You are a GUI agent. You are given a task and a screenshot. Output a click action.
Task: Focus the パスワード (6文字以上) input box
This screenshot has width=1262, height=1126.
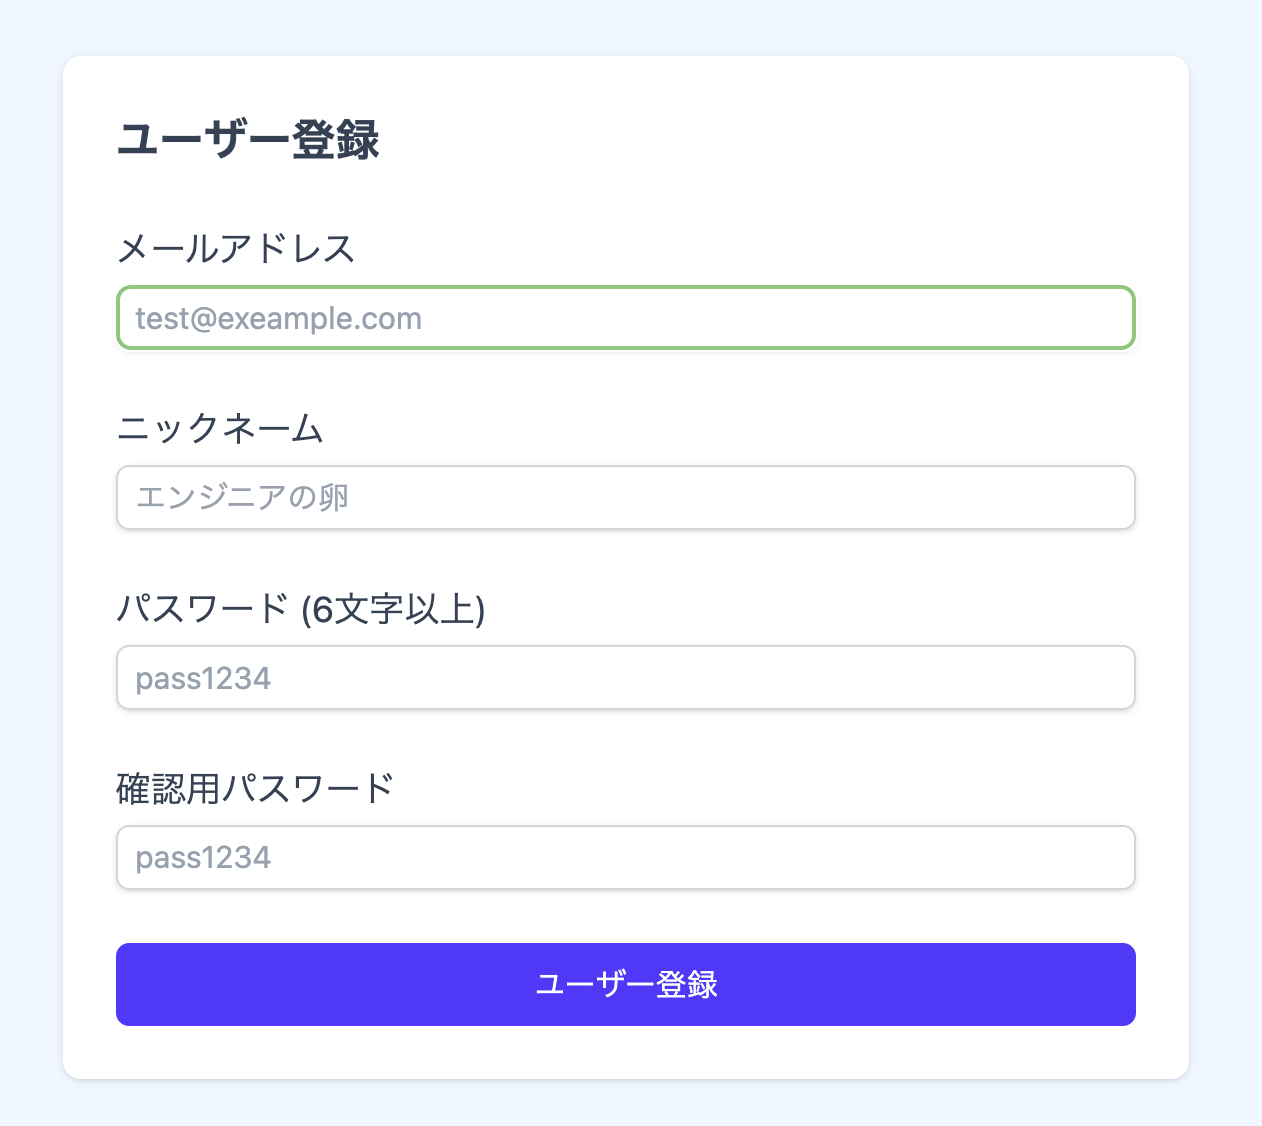click(625, 678)
